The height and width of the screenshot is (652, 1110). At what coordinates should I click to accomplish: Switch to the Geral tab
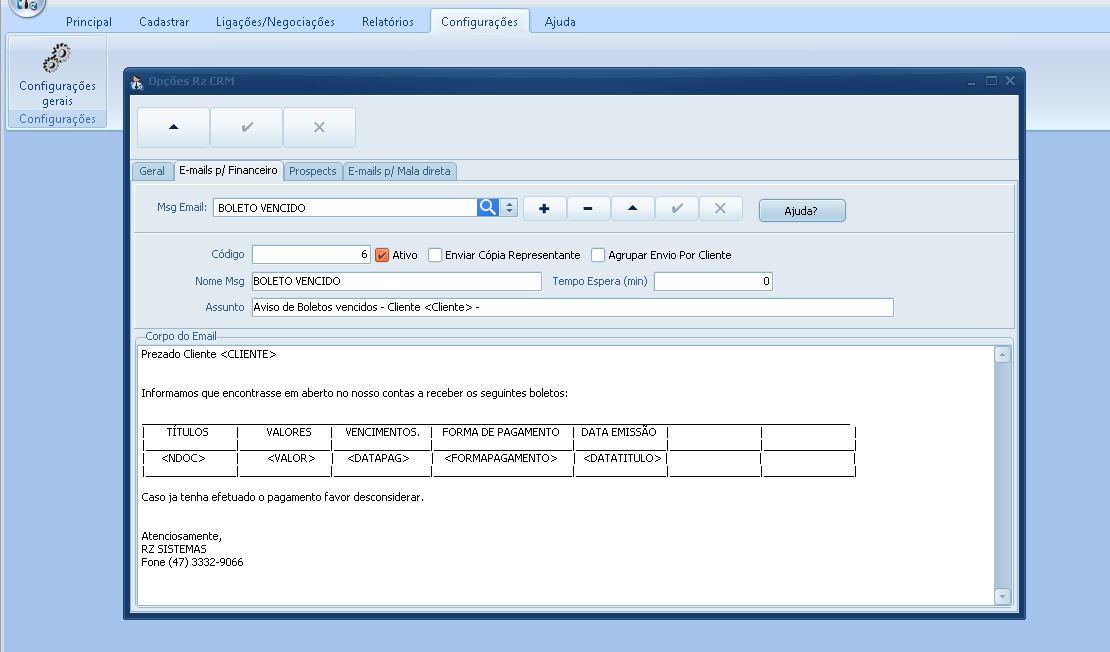(152, 171)
